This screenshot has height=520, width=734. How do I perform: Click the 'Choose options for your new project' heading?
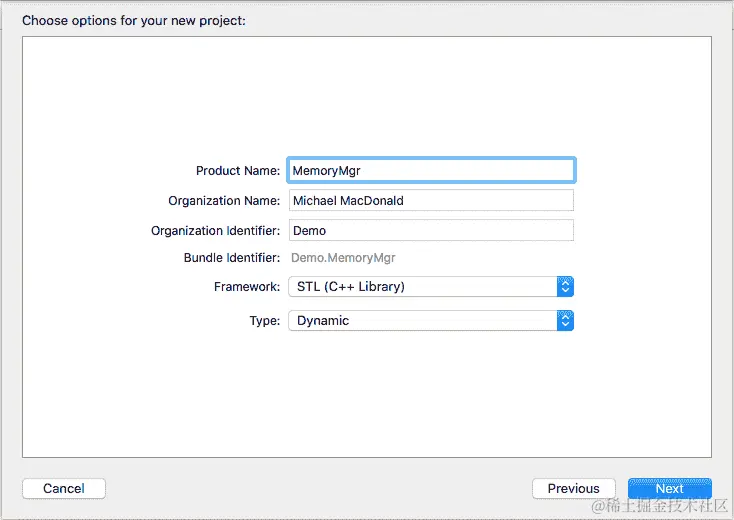point(134,21)
